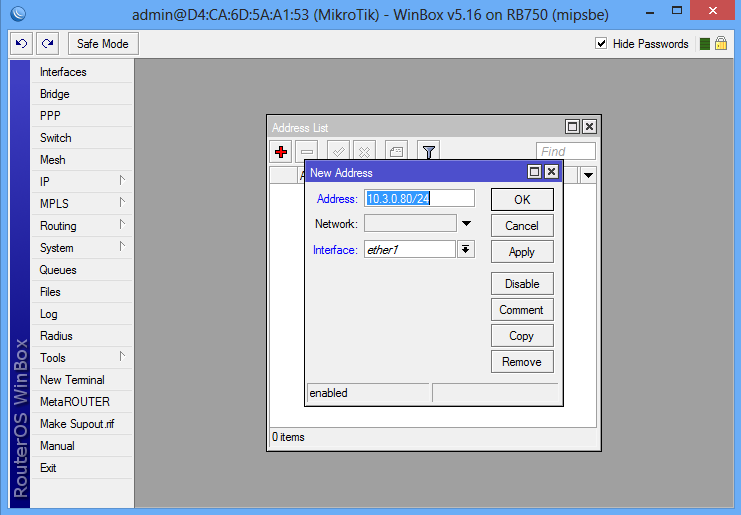
Task: Open the MetaROUTER menu
Action: click(x=82, y=402)
